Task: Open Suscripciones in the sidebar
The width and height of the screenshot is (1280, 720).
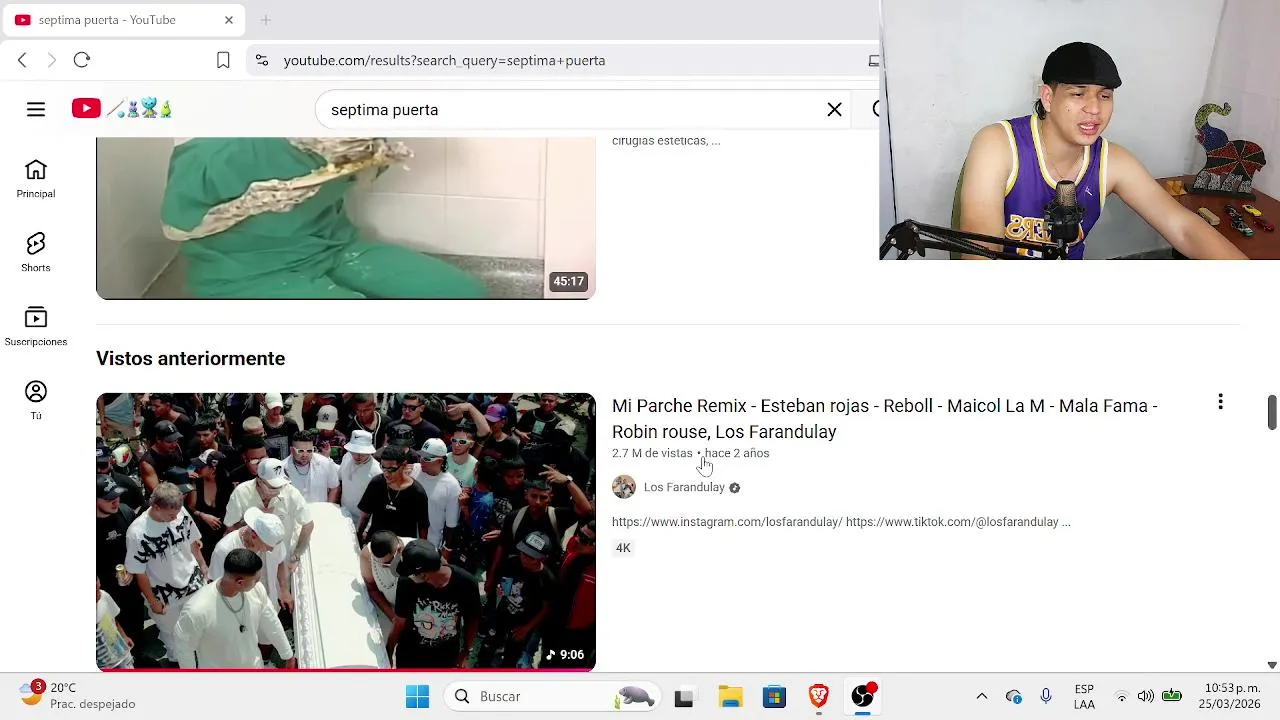Action: (36, 327)
